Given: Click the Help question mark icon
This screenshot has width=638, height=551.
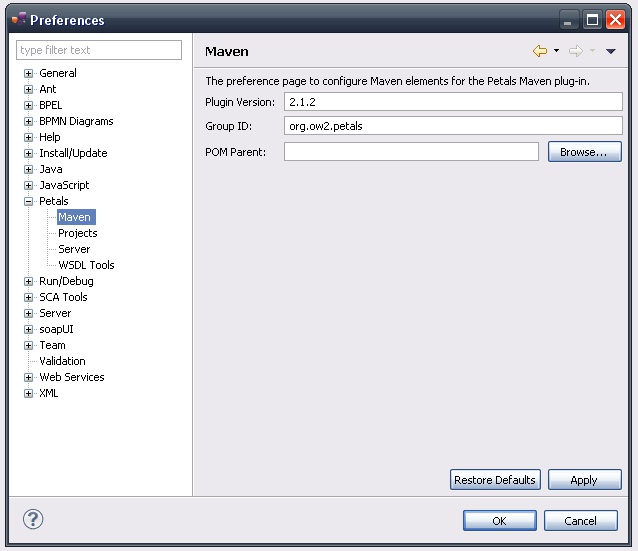Looking at the screenshot, I should click(x=33, y=519).
